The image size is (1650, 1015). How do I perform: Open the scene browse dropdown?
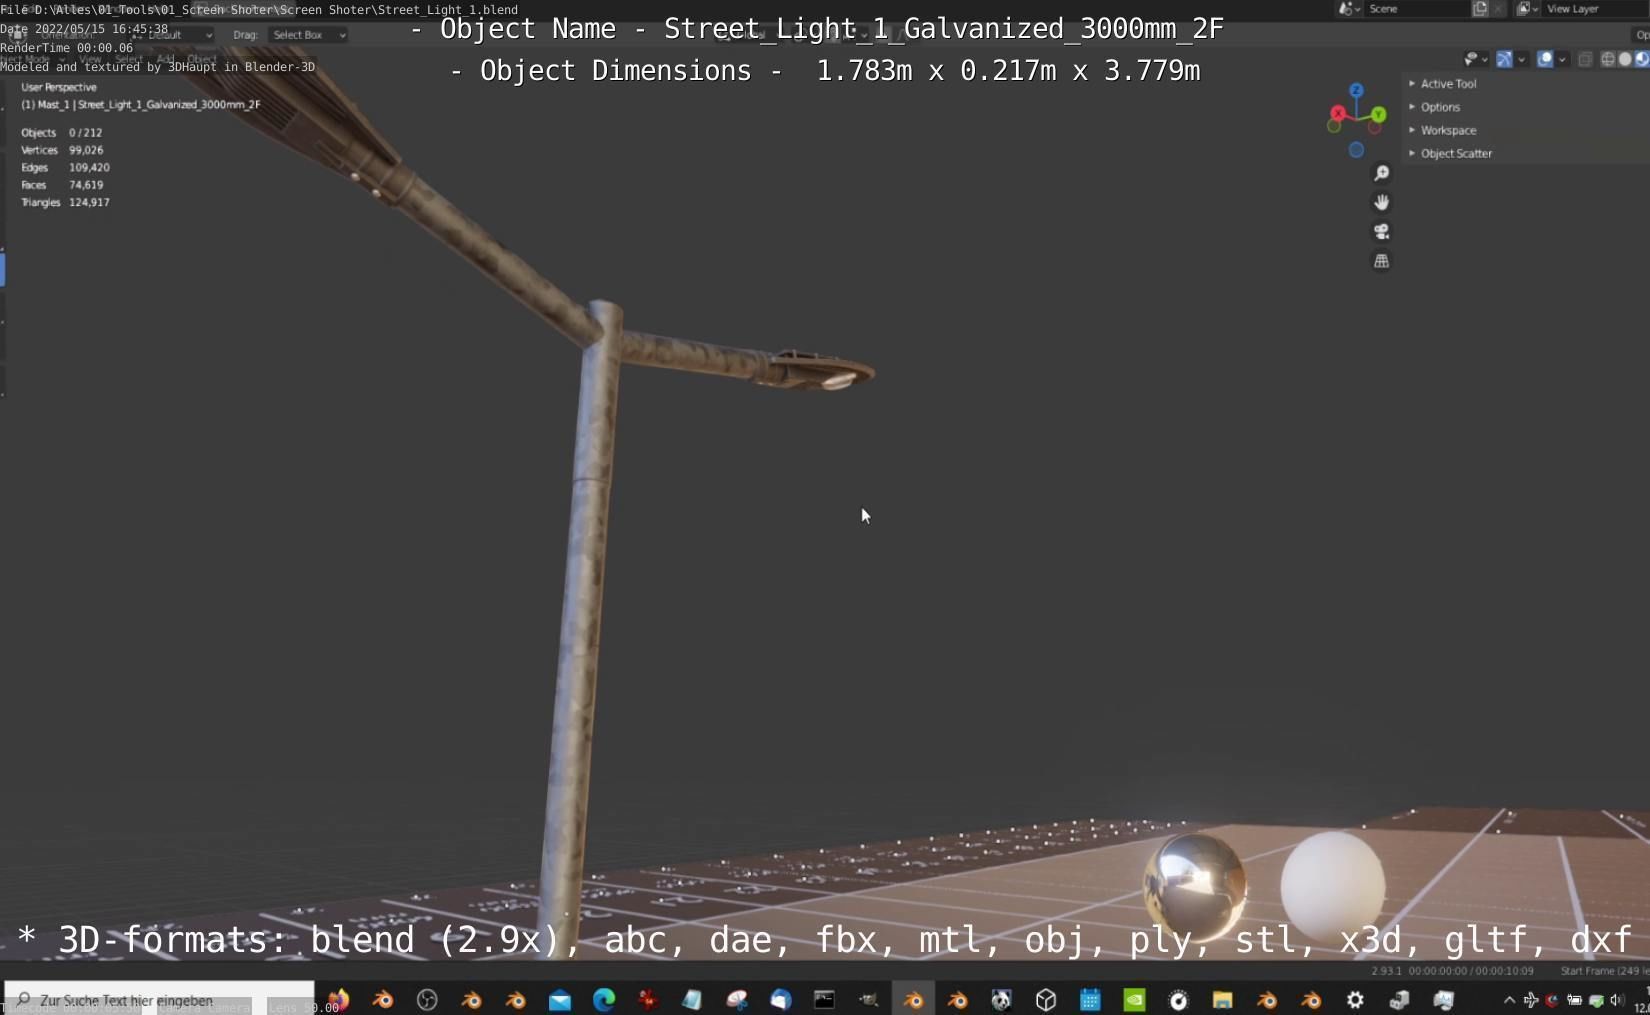coord(1350,9)
